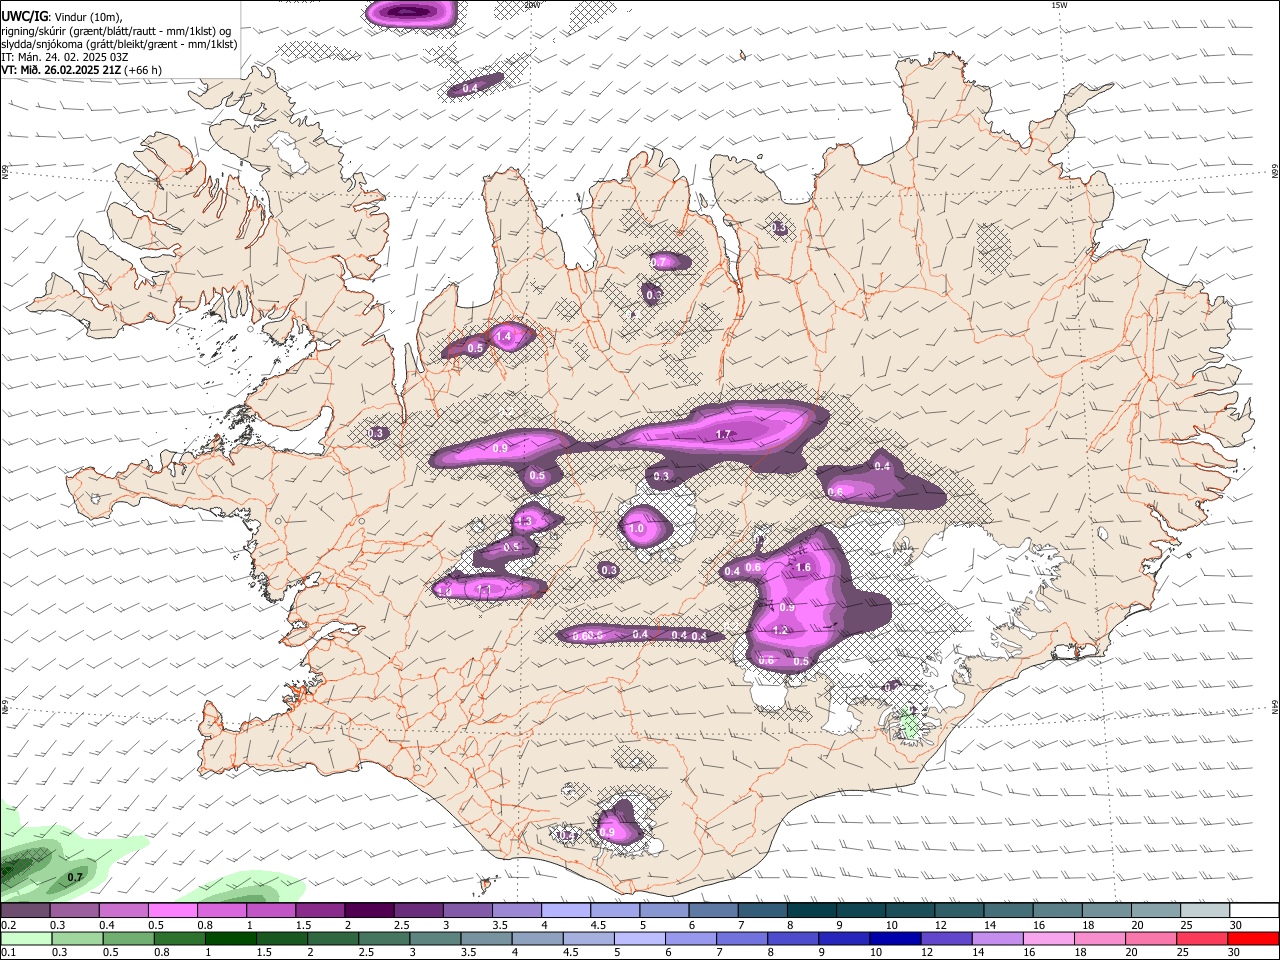Select the forecast time "VT: Mið. 26.02.2025 21Z" line
Screen dimensions: 1280x960
tap(81, 70)
